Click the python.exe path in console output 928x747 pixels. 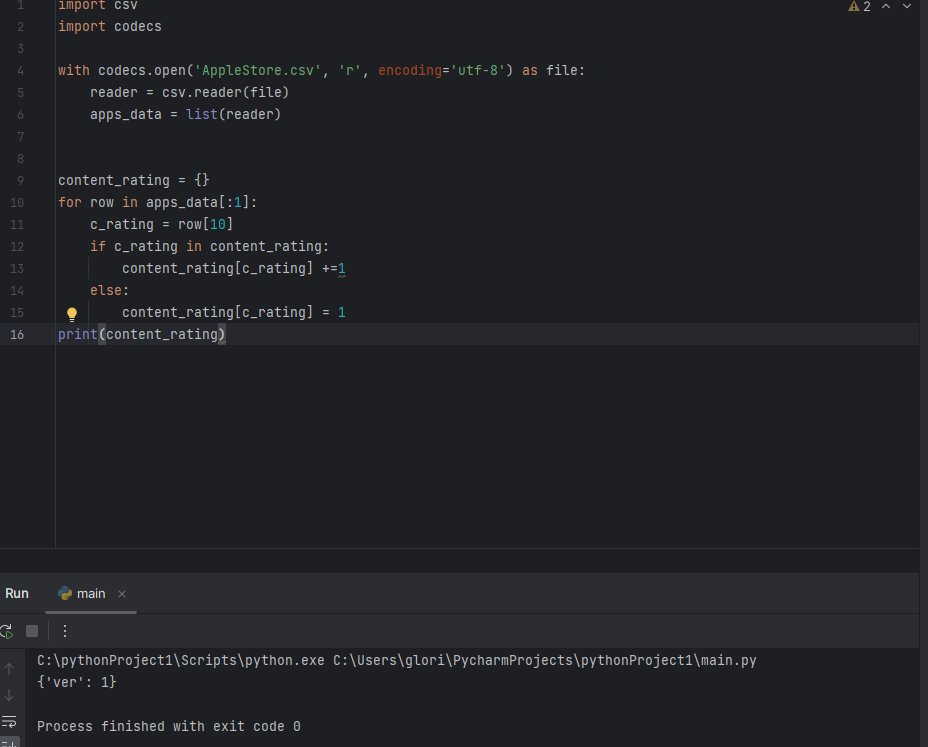181,661
